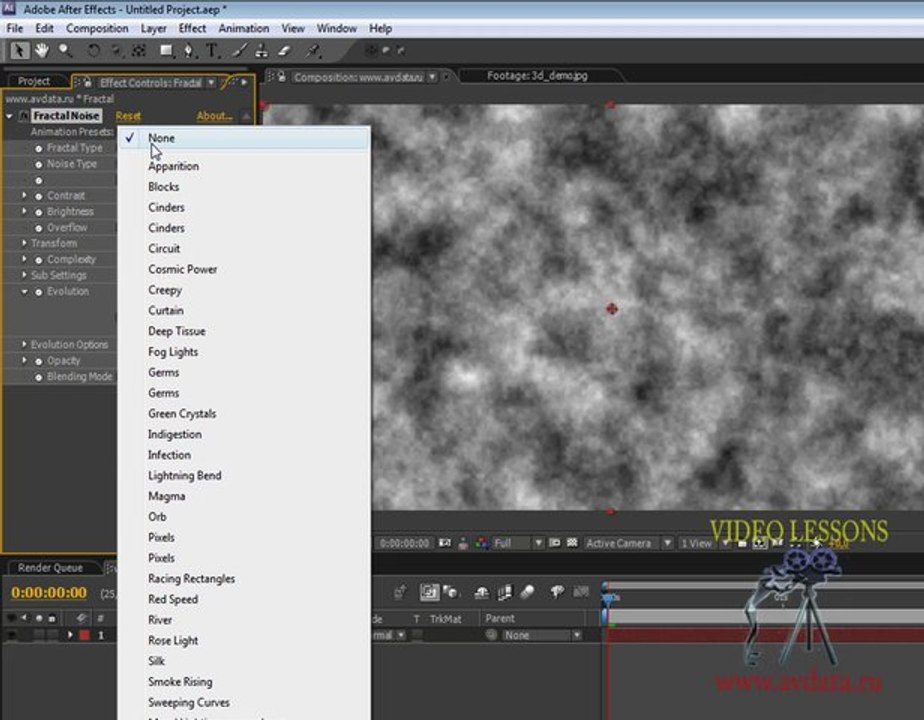Choose the Smoke Rising preset
The width and height of the screenshot is (924, 720).
(180, 682)
